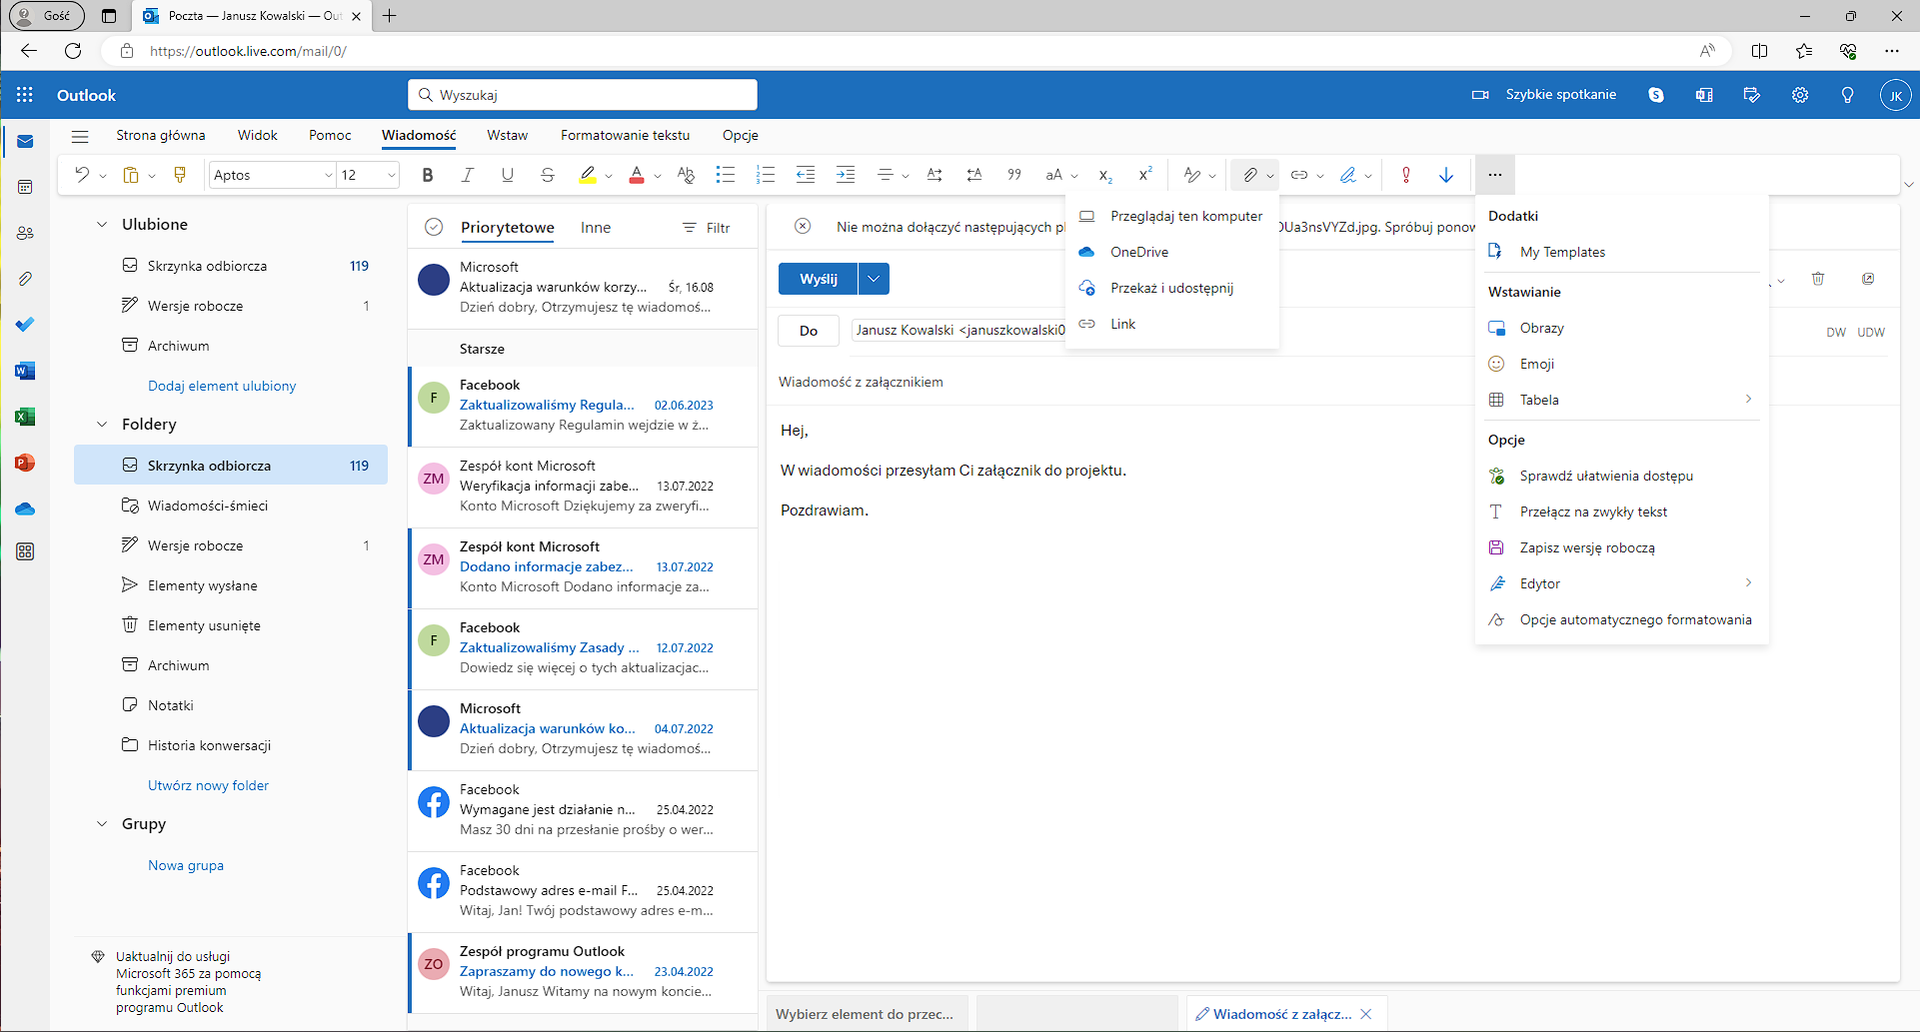The width and height of the screenshot is (1920, 1032).
Task: Show the UDW field
Action: click(1870, 332)
